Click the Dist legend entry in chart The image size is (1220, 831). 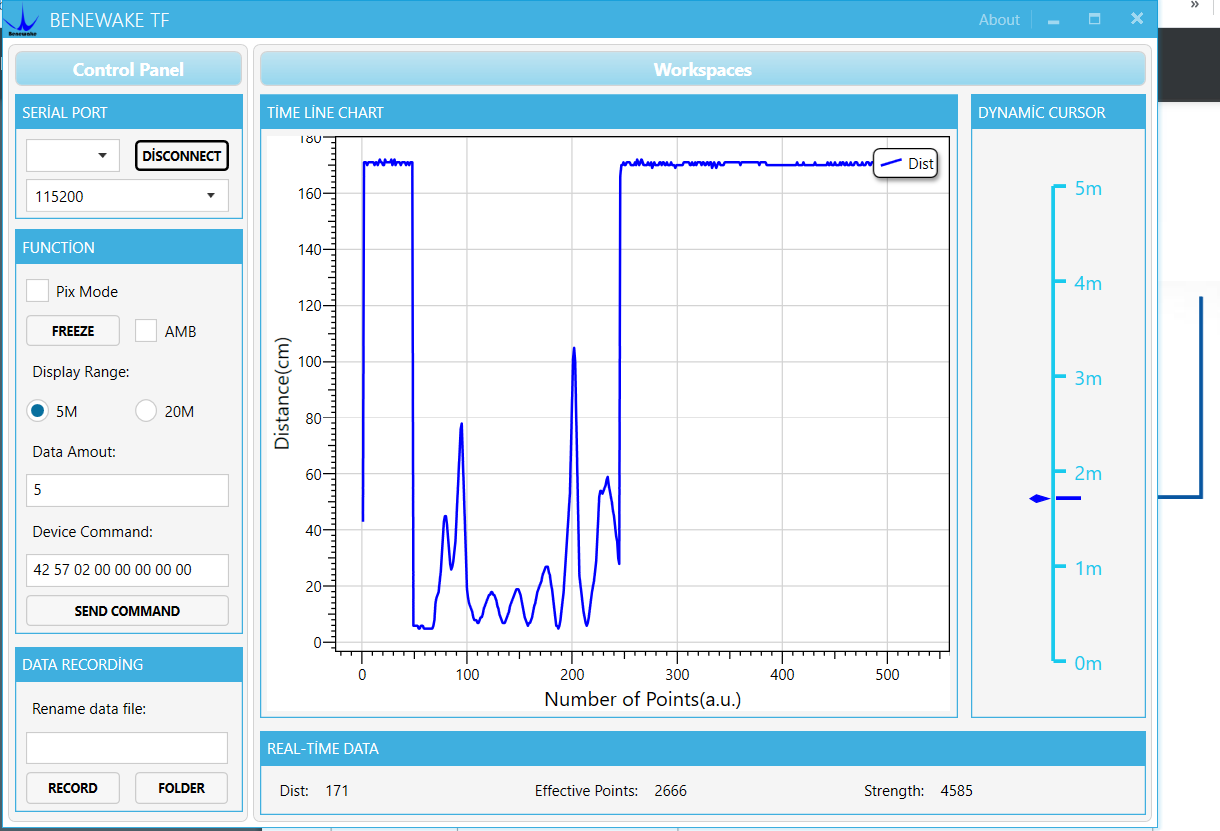(x=906, y=163)
